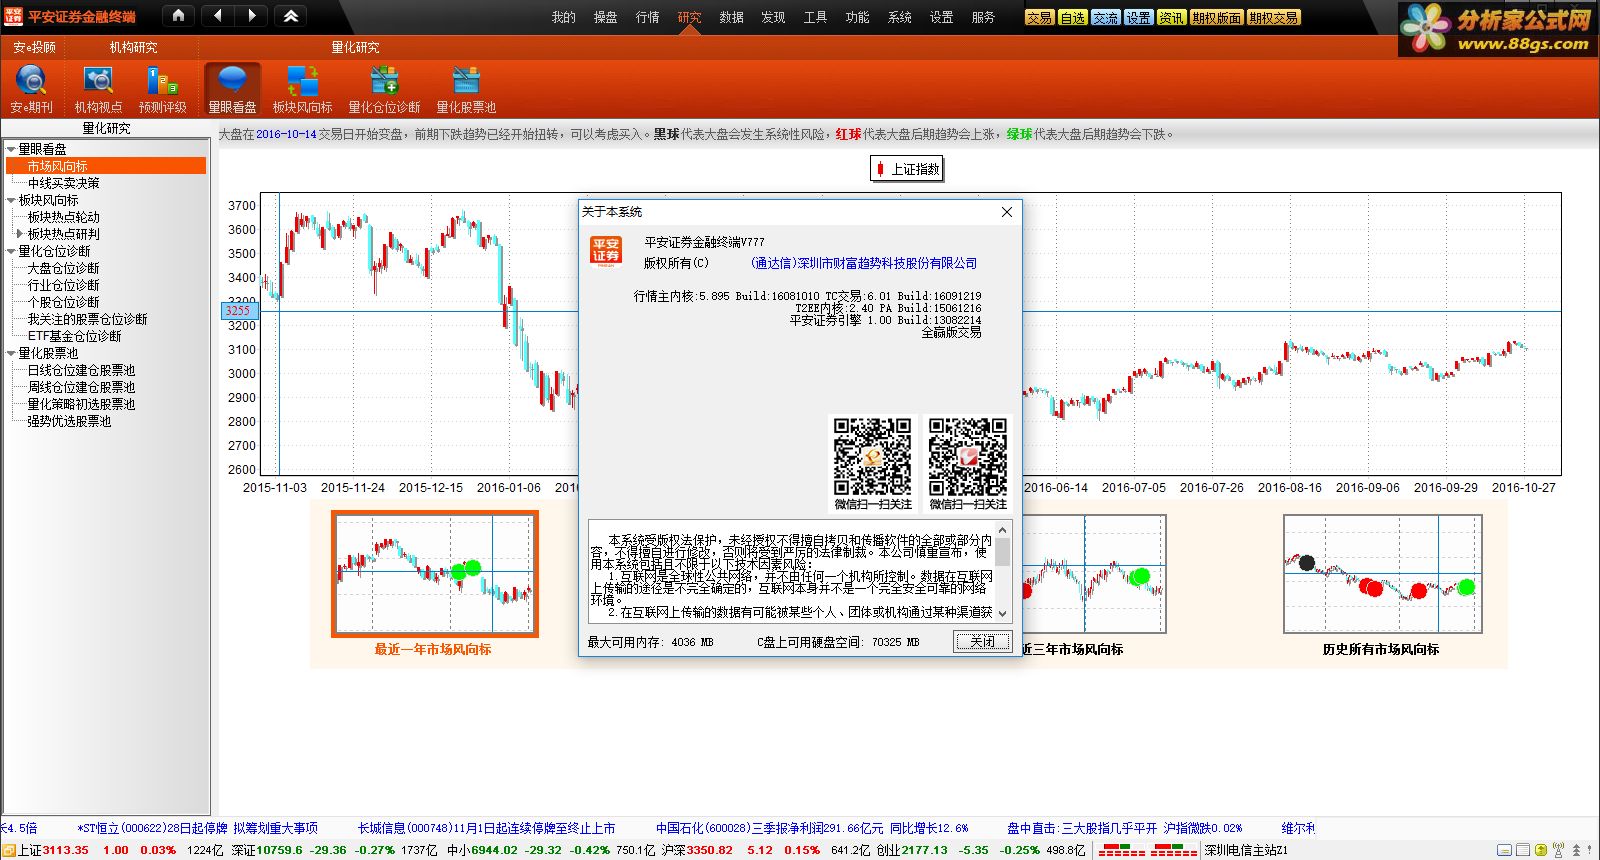The image size is (1600, 860).
Task: Click the yellow 交易 button
Action: [1039, 17]
